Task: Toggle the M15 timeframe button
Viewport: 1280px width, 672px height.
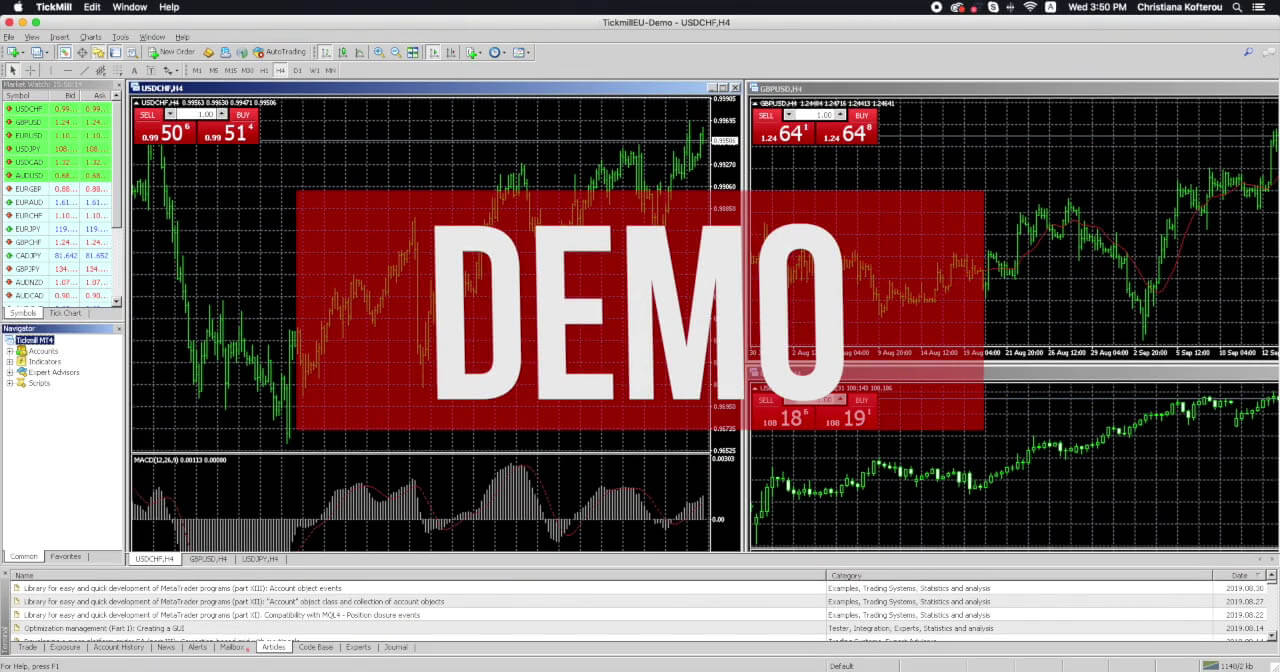Action: [x=230, y=70]
